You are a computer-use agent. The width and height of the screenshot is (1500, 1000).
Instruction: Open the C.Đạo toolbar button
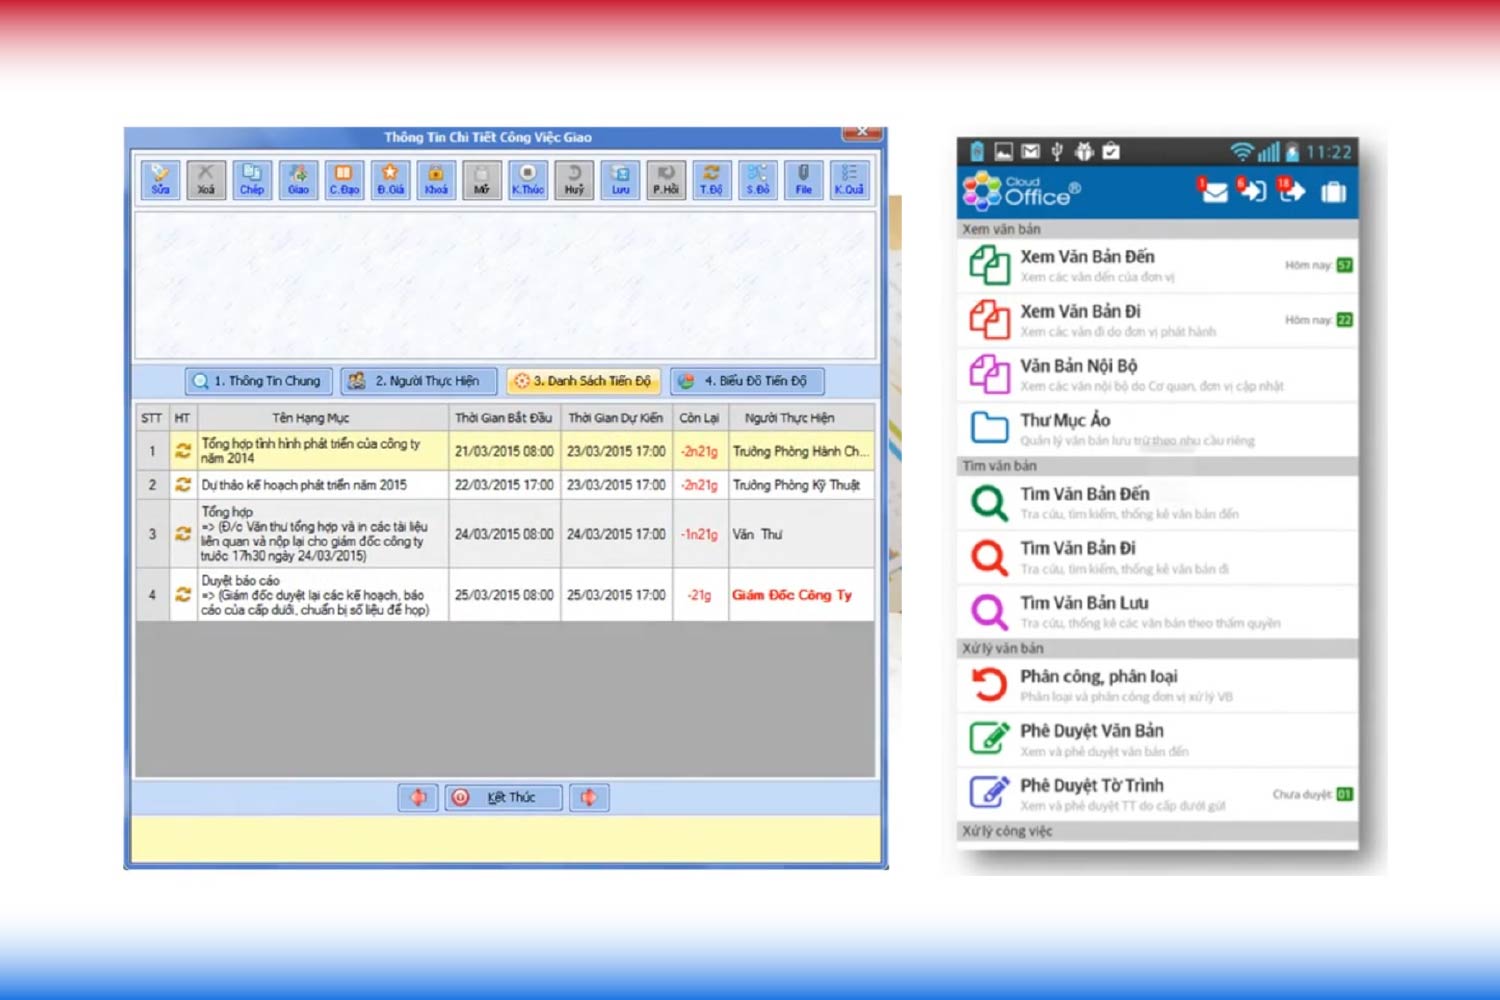tap(344, 180)
